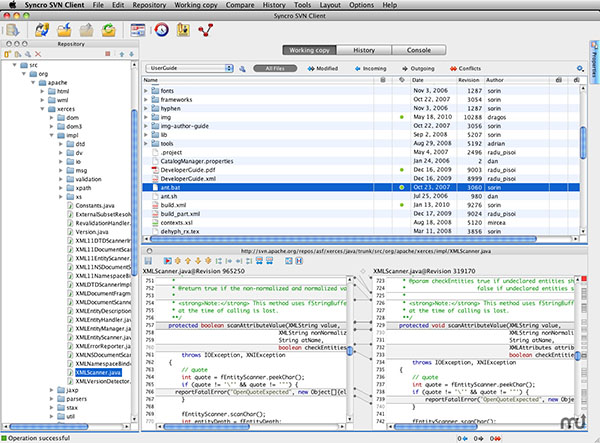Expand the frameworks folder
The image size is (600, 443).
[x=147, y=99]
